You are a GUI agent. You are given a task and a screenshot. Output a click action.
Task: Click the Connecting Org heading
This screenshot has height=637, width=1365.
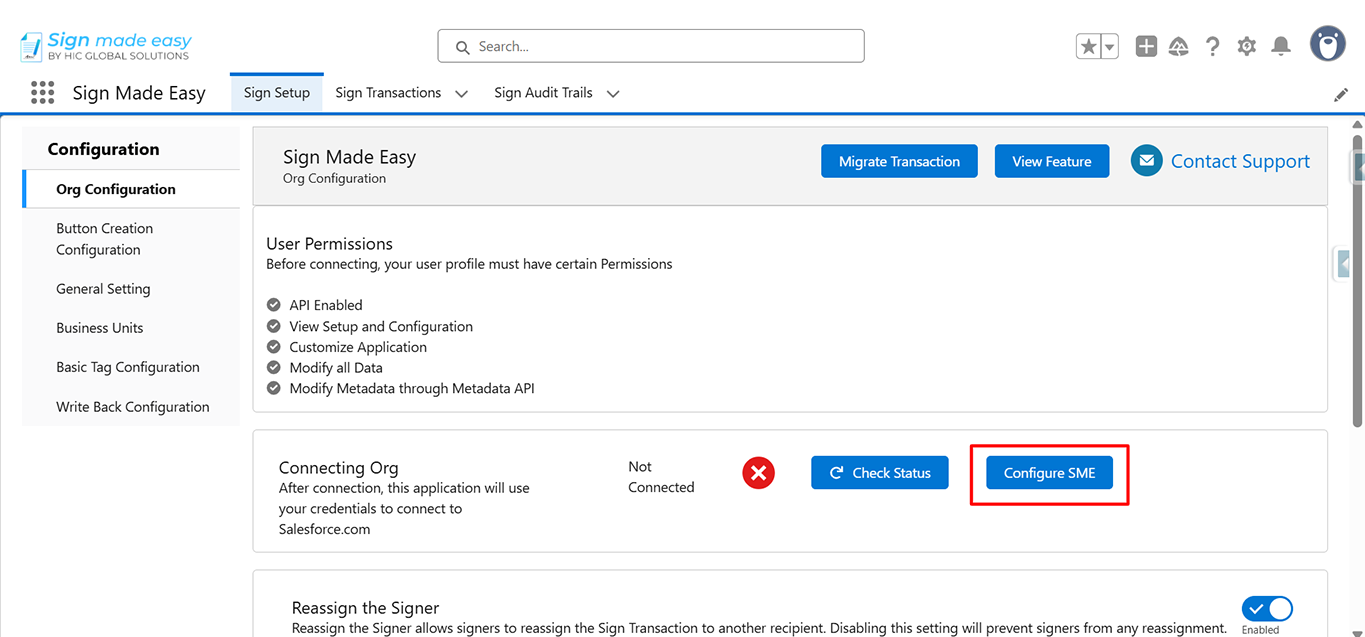[x=338, y=468]
